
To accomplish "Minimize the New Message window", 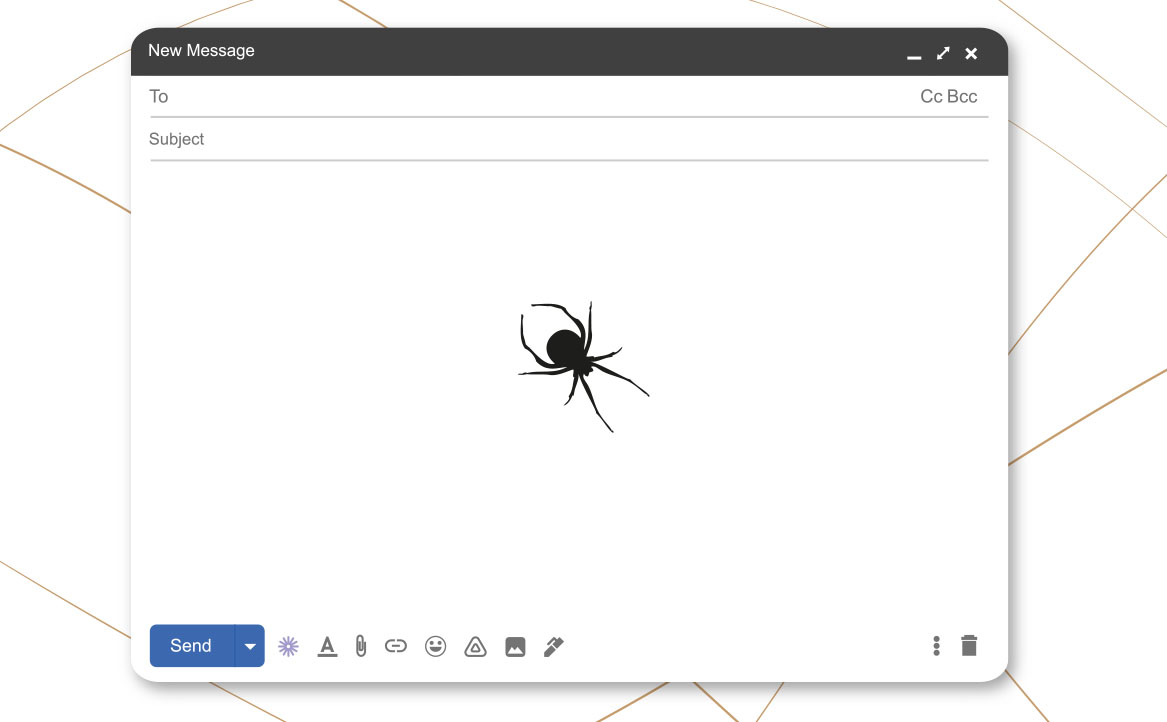I will (x=914, y=57).
